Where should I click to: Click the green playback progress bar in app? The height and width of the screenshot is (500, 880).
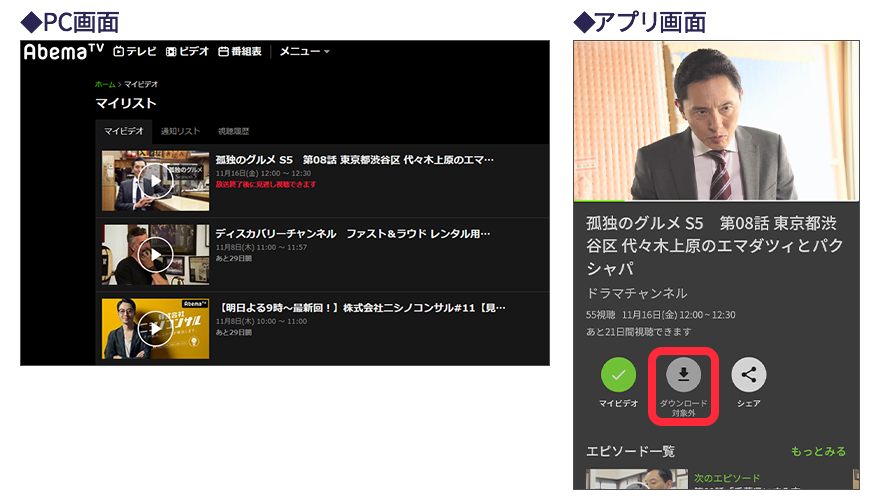point(599,200)
